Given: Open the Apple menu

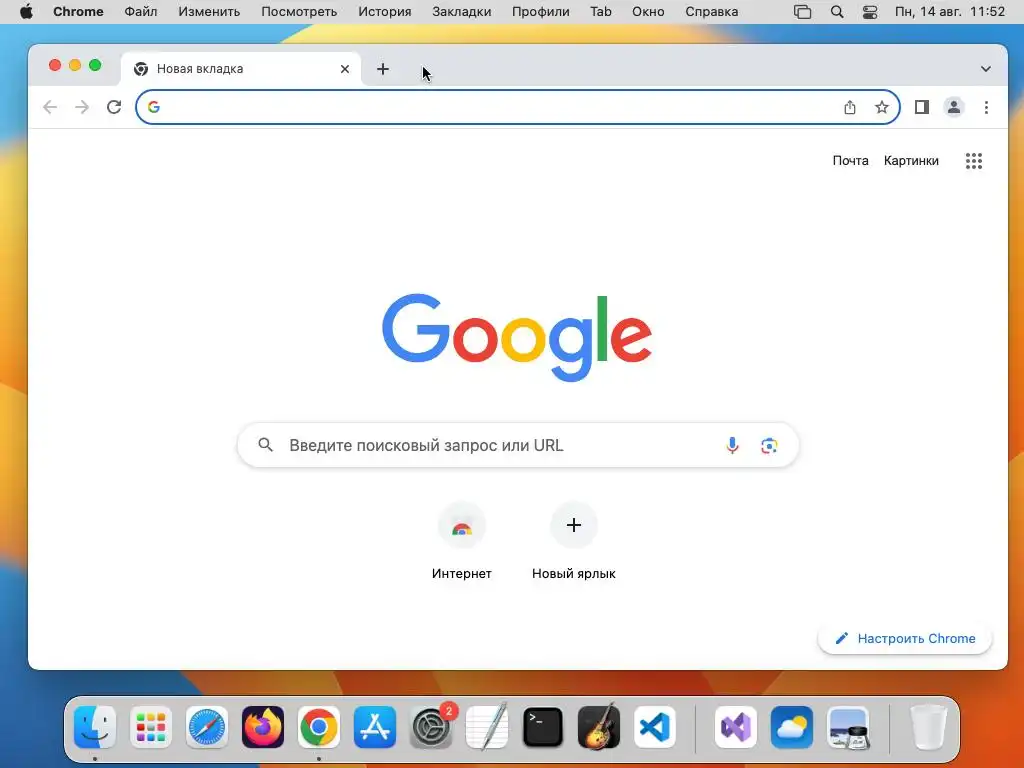Looking at the screenshot, I should pyautogui.click(x=26, y=12).
